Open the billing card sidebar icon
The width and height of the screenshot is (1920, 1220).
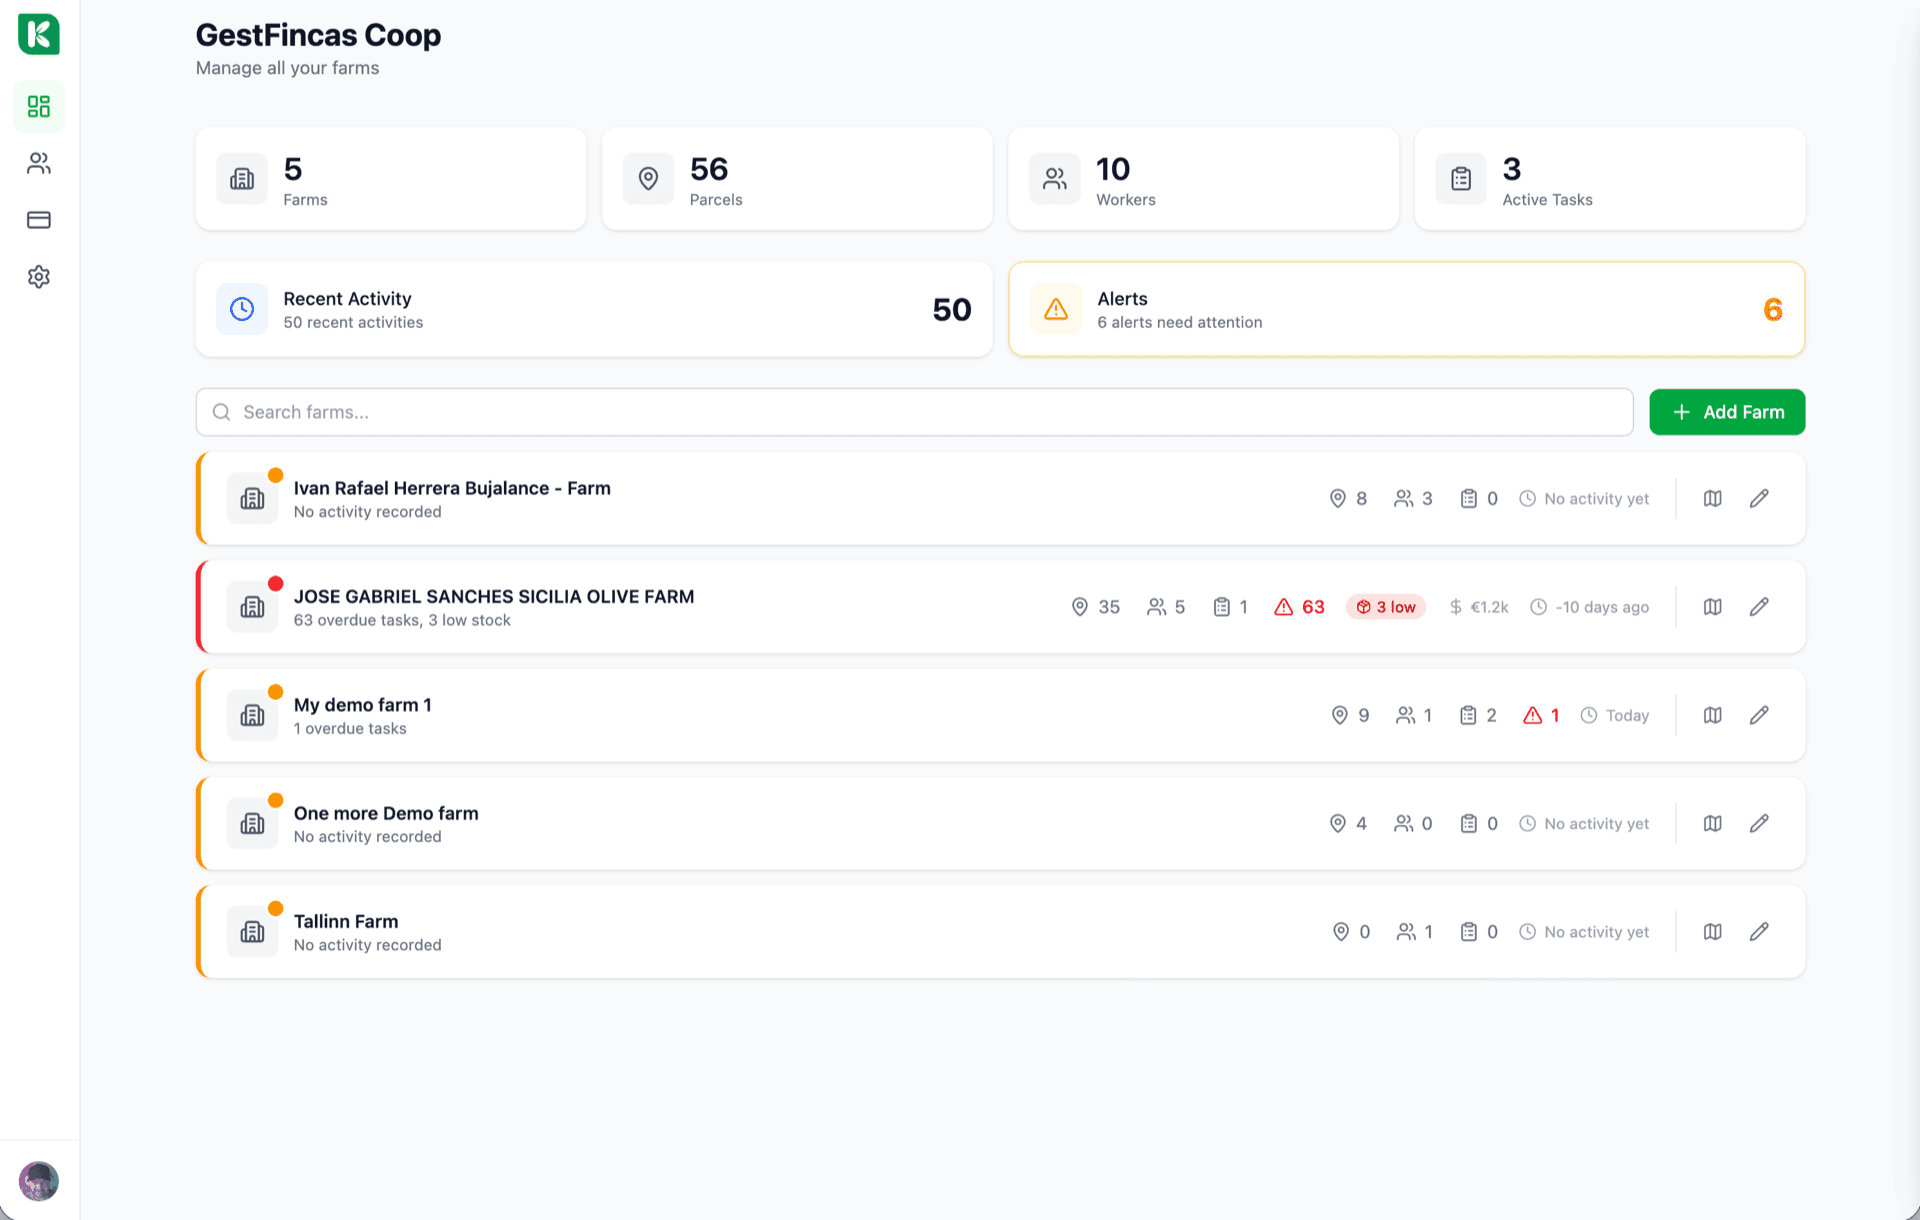[39, 220]
